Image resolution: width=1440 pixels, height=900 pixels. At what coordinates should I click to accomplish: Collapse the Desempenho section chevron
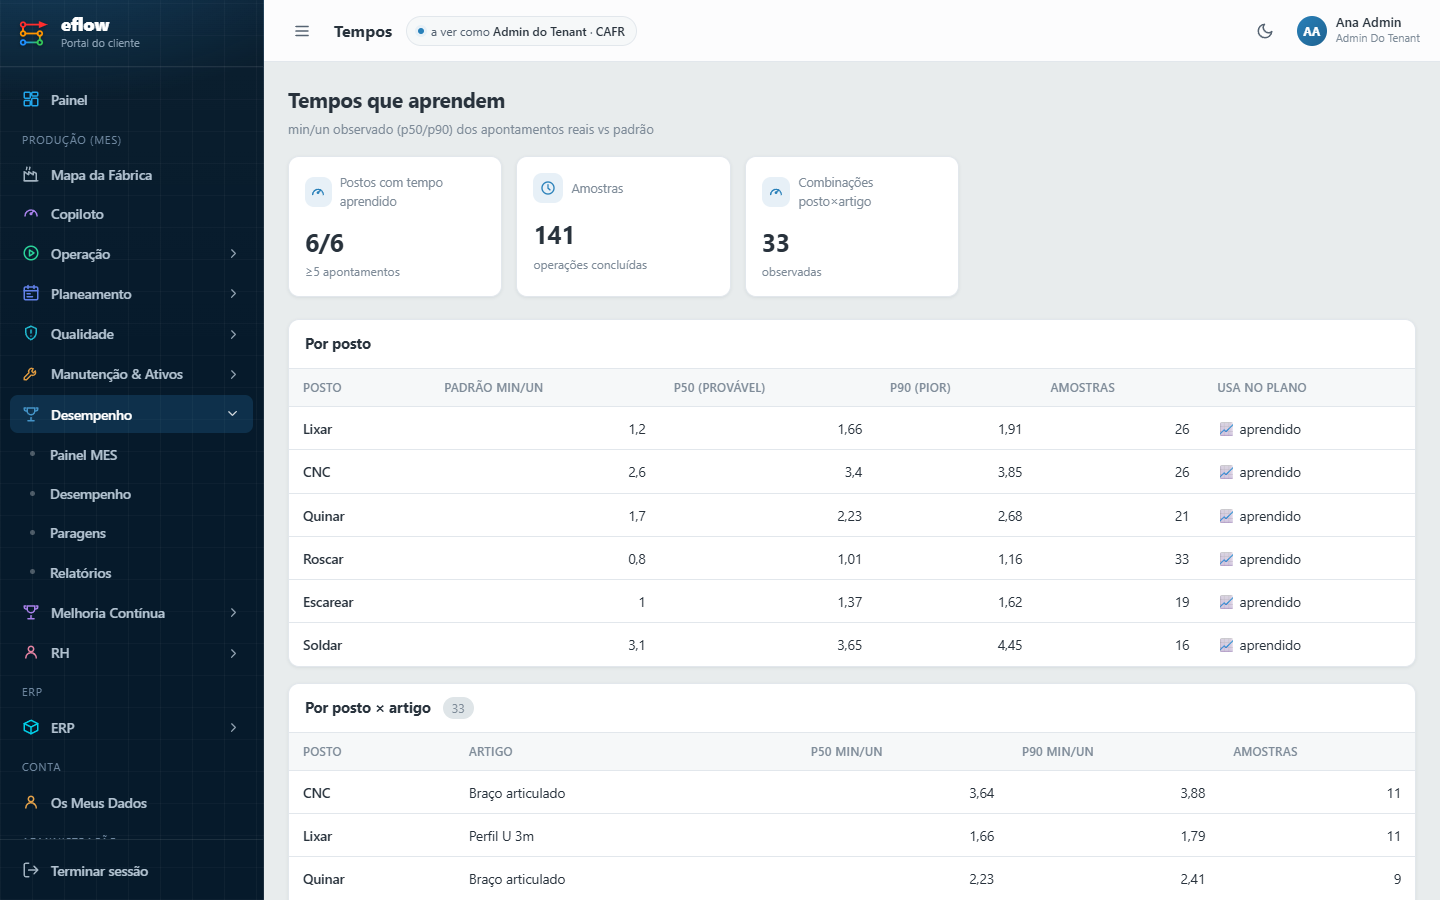coord(233,414)
